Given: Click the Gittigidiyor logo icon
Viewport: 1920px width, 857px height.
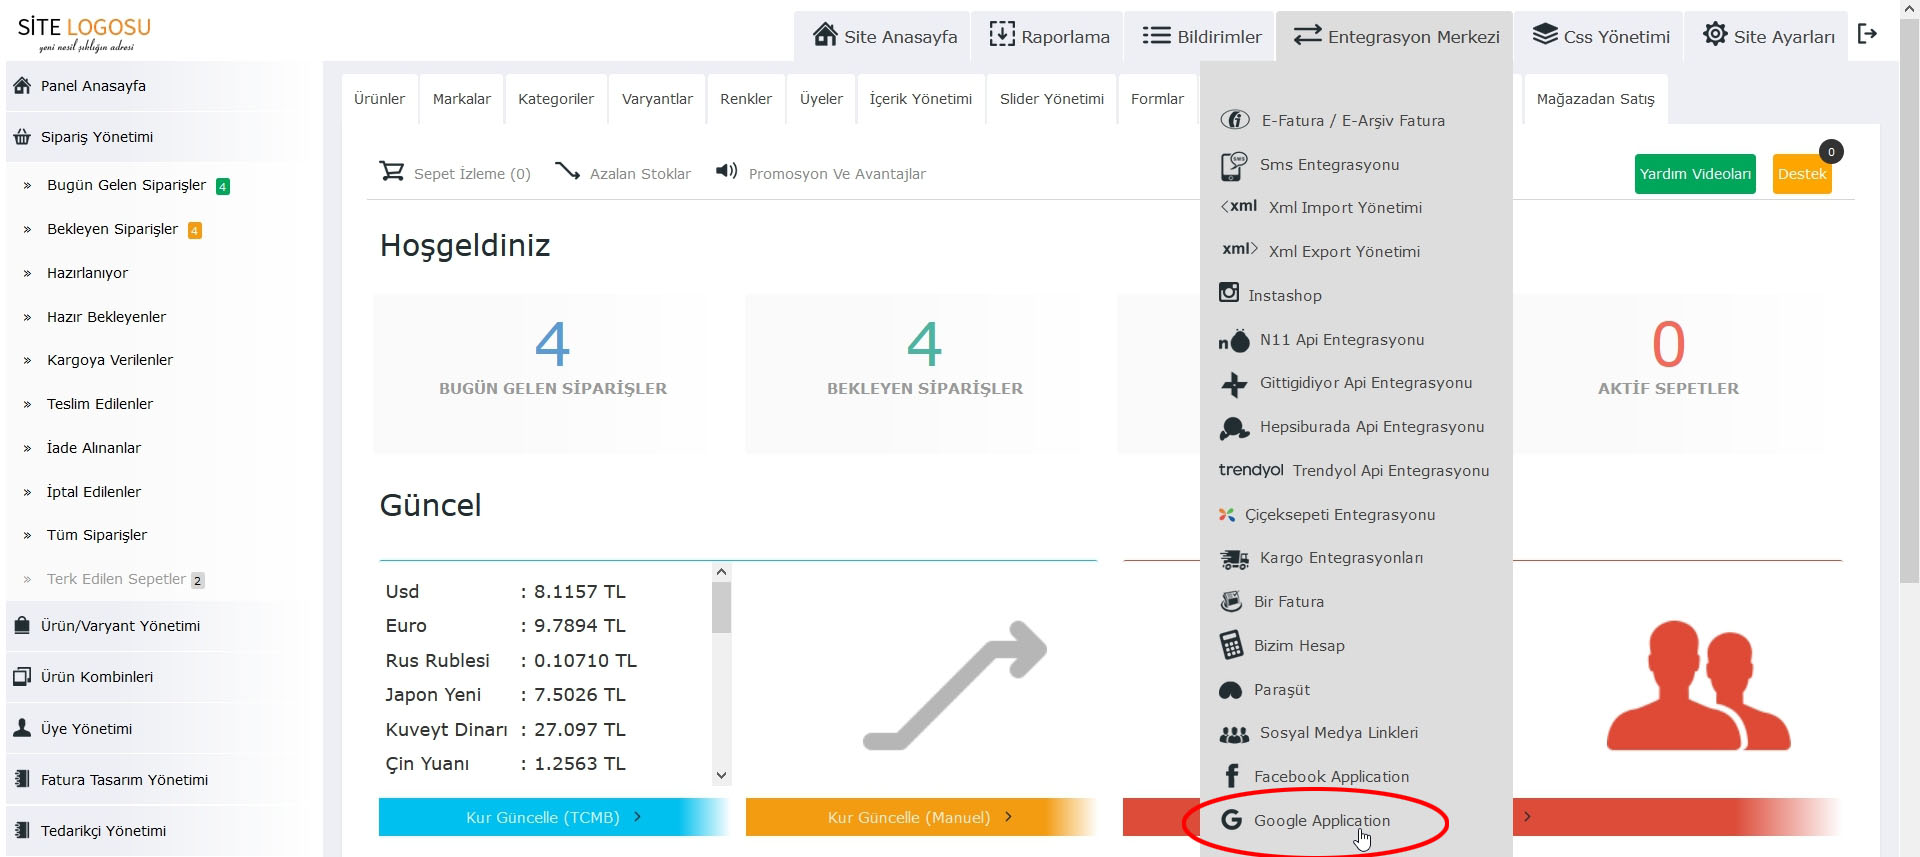Looking at the screenshot, I should [1234, 384].
